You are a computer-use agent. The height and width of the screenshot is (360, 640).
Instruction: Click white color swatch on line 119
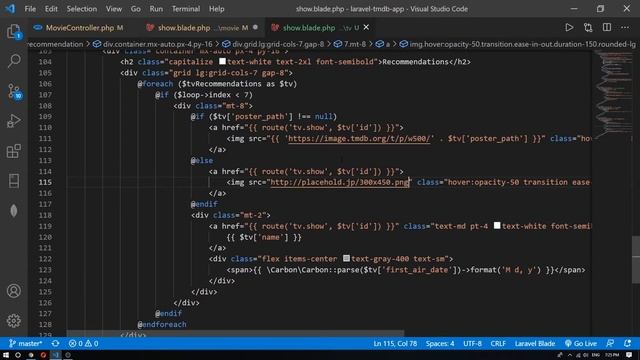point(497,225)
